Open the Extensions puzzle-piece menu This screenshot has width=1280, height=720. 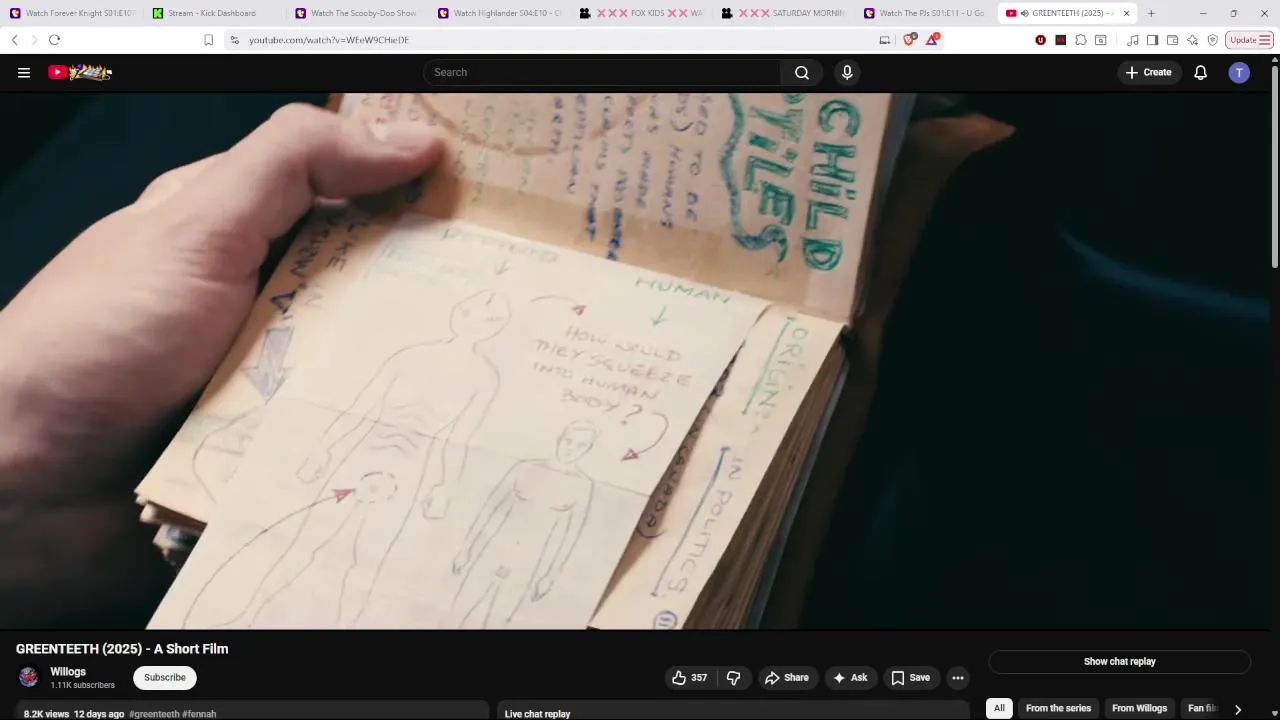pyautogui.click(x=1081, y=40)
